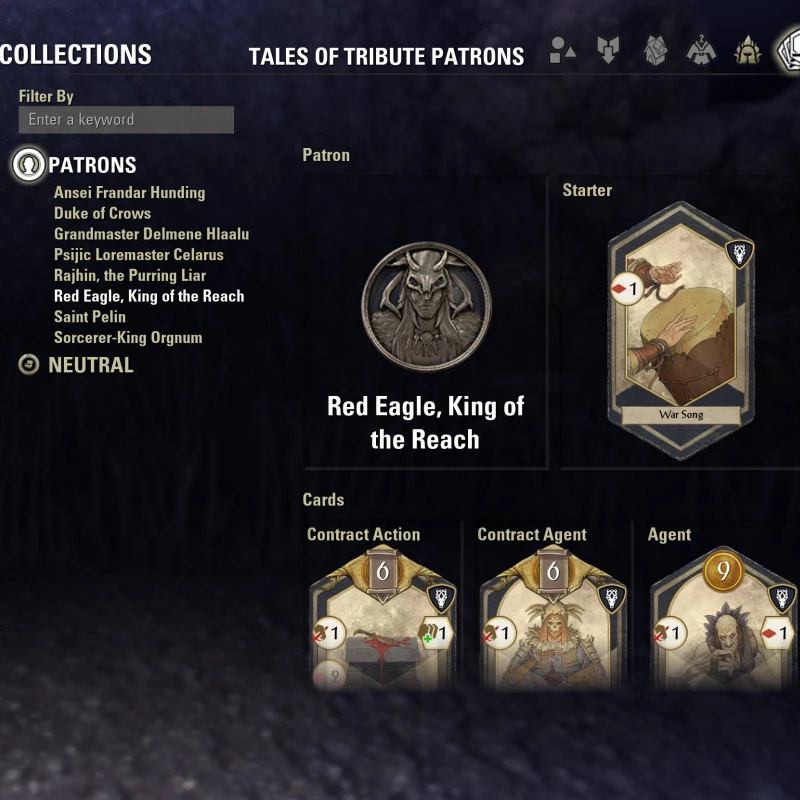
Task: Click the Neutral category round icon
Action: pyautogui.click(x=29, y=365)
